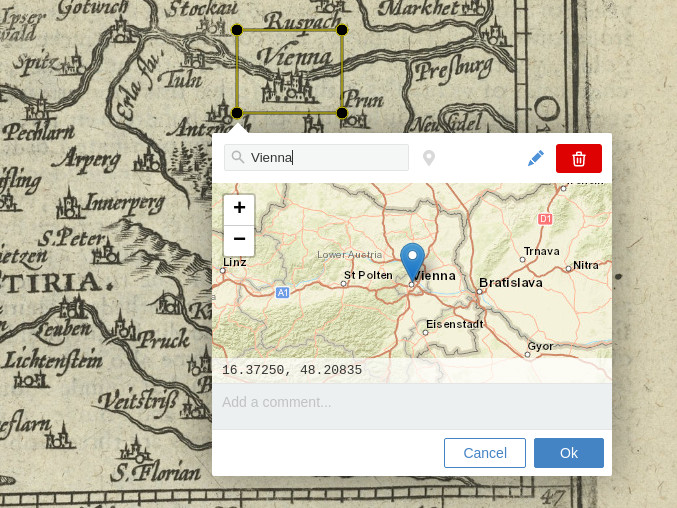This screenshot has height=508, width=677.
Task: Click the top-left selection handle
Action: tap(237, 30)
